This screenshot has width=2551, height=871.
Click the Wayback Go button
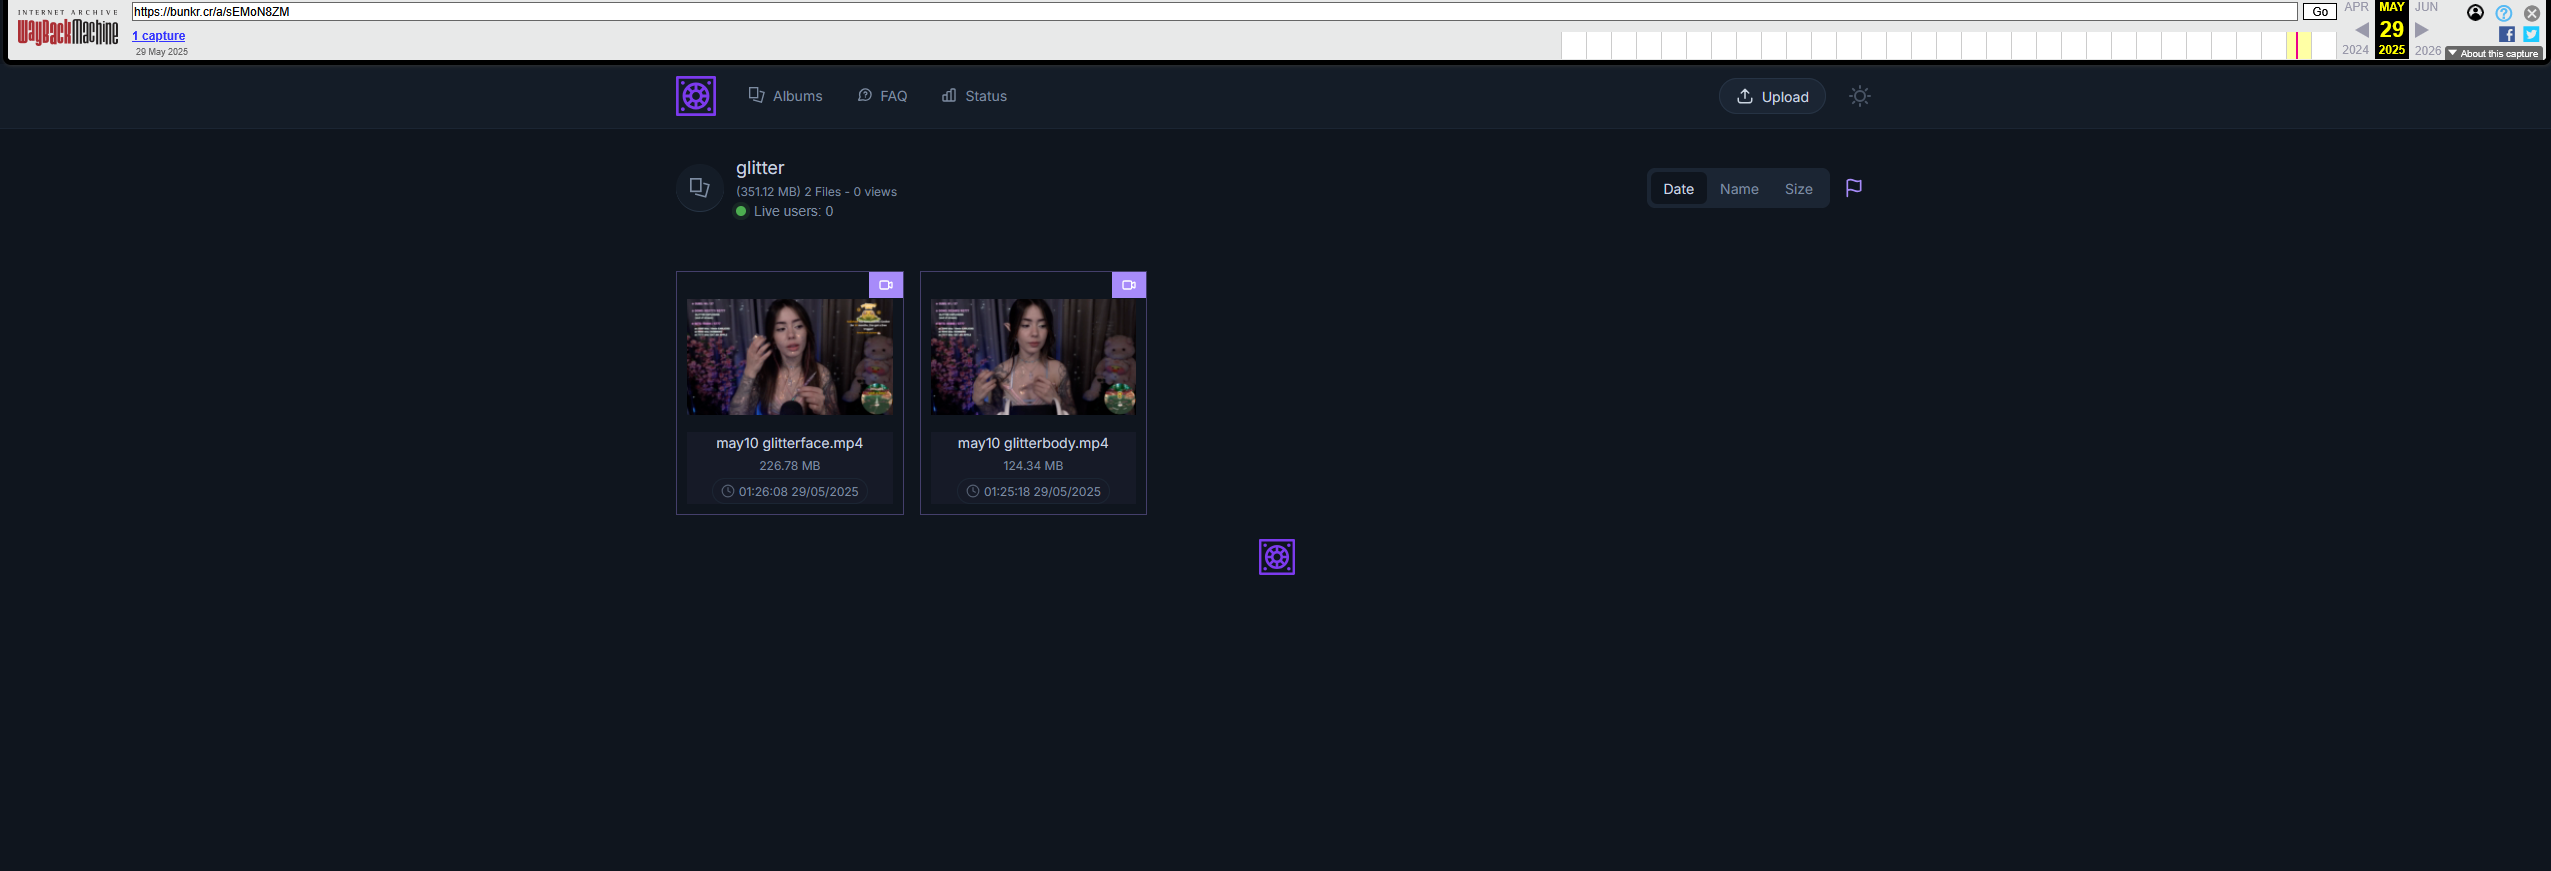pos(2320,12)
